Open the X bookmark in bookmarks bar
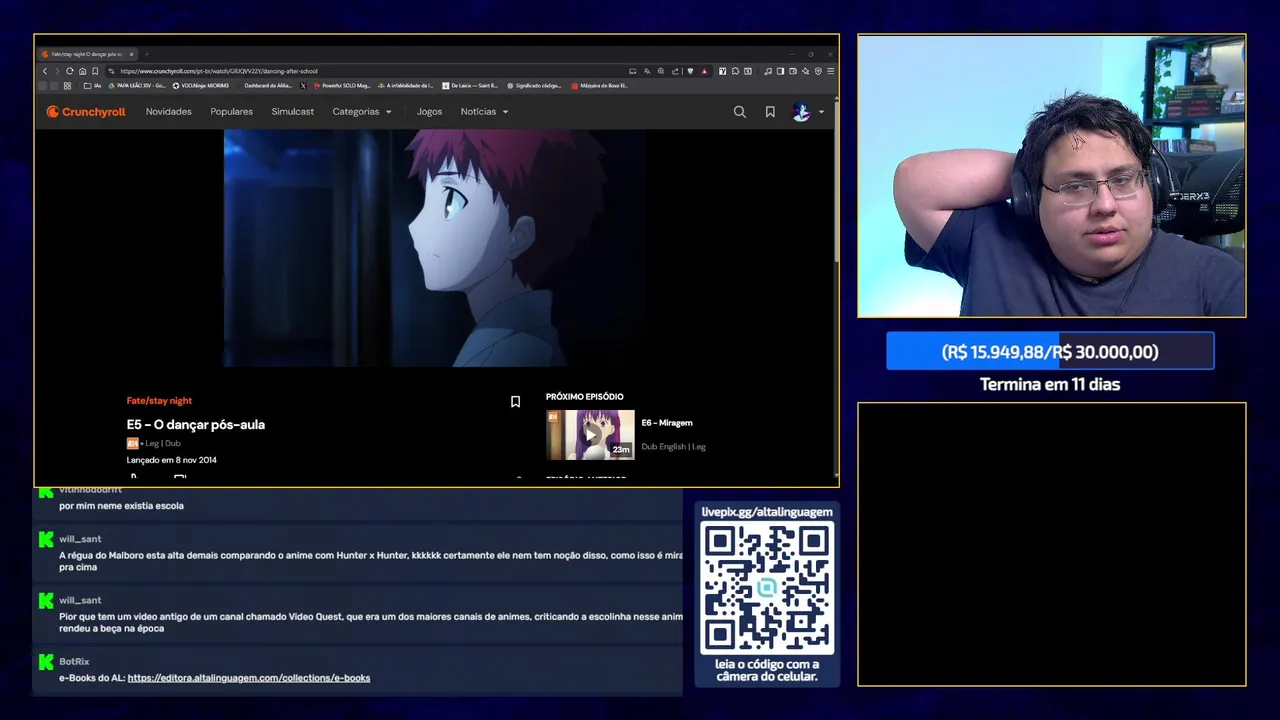Image resolution: width=1280 pixels, height=720 pixels. [x=303, y=86]
